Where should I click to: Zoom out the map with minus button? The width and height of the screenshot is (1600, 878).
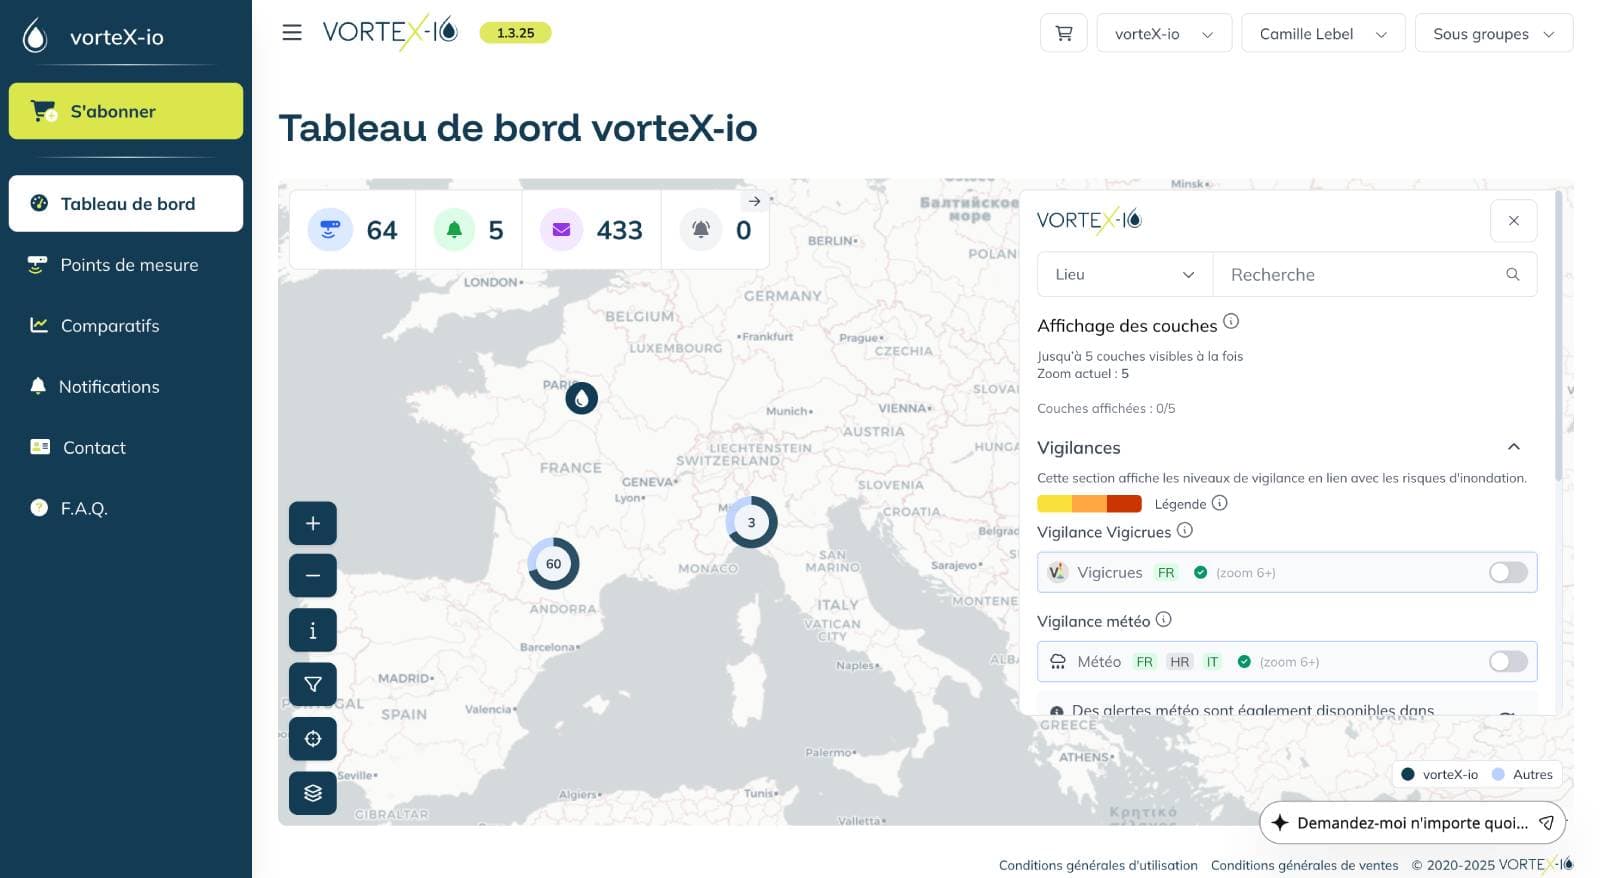(313, 576)
